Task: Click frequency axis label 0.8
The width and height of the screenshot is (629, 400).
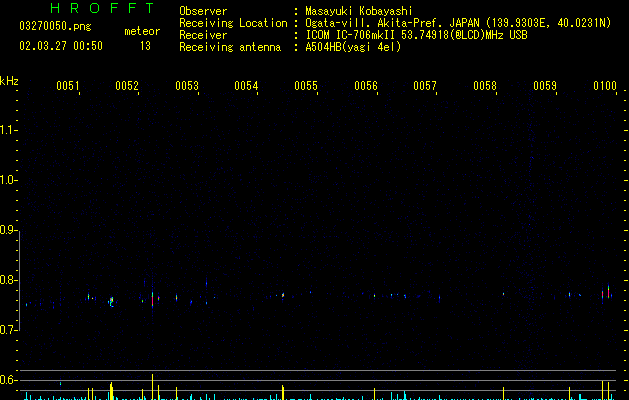Action: point(8,280)
